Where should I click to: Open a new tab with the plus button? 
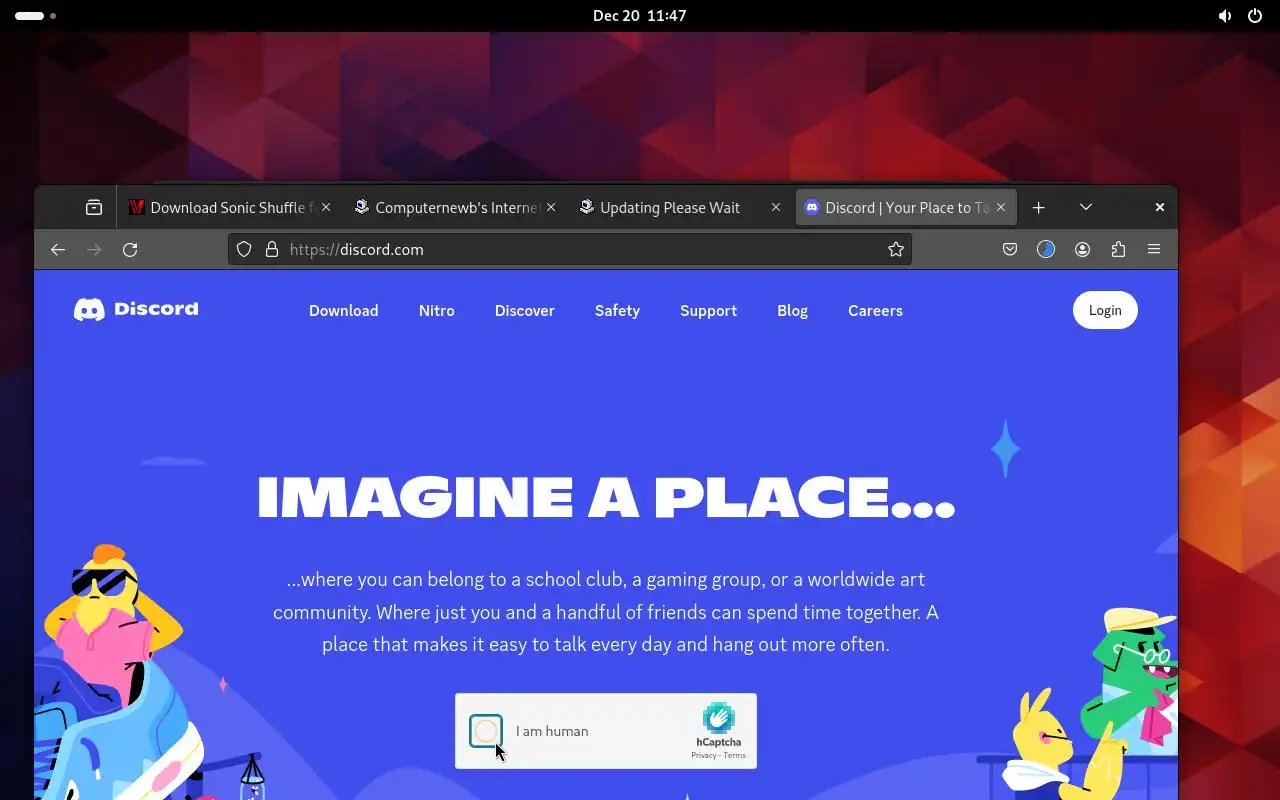[1039, 207]
